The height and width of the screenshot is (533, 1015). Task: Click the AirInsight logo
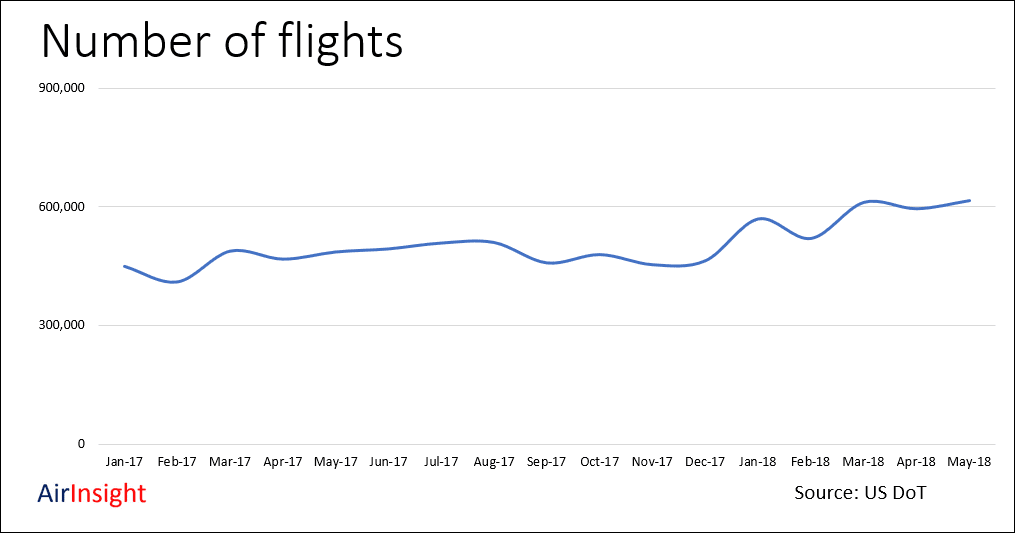(92, 493)
